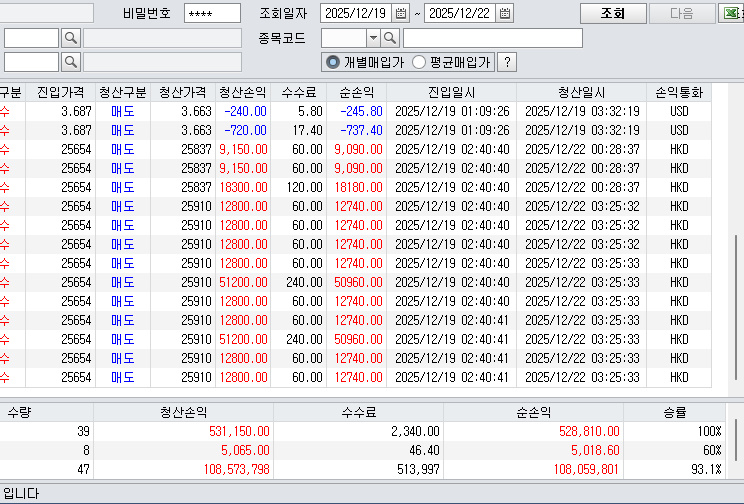Viewport: 744px width, 504px height.
Task: Select the 개별매입가 radio option
Action: pos(333,62)
